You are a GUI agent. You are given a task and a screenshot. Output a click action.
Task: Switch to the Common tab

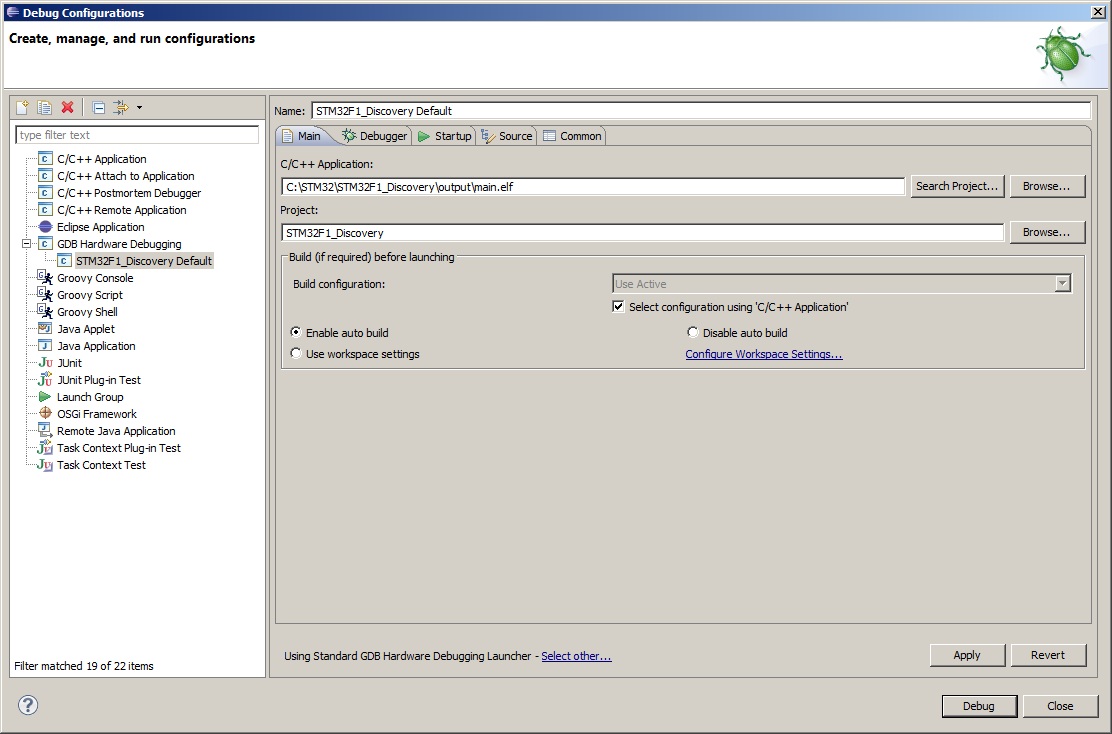pos(572,136)
